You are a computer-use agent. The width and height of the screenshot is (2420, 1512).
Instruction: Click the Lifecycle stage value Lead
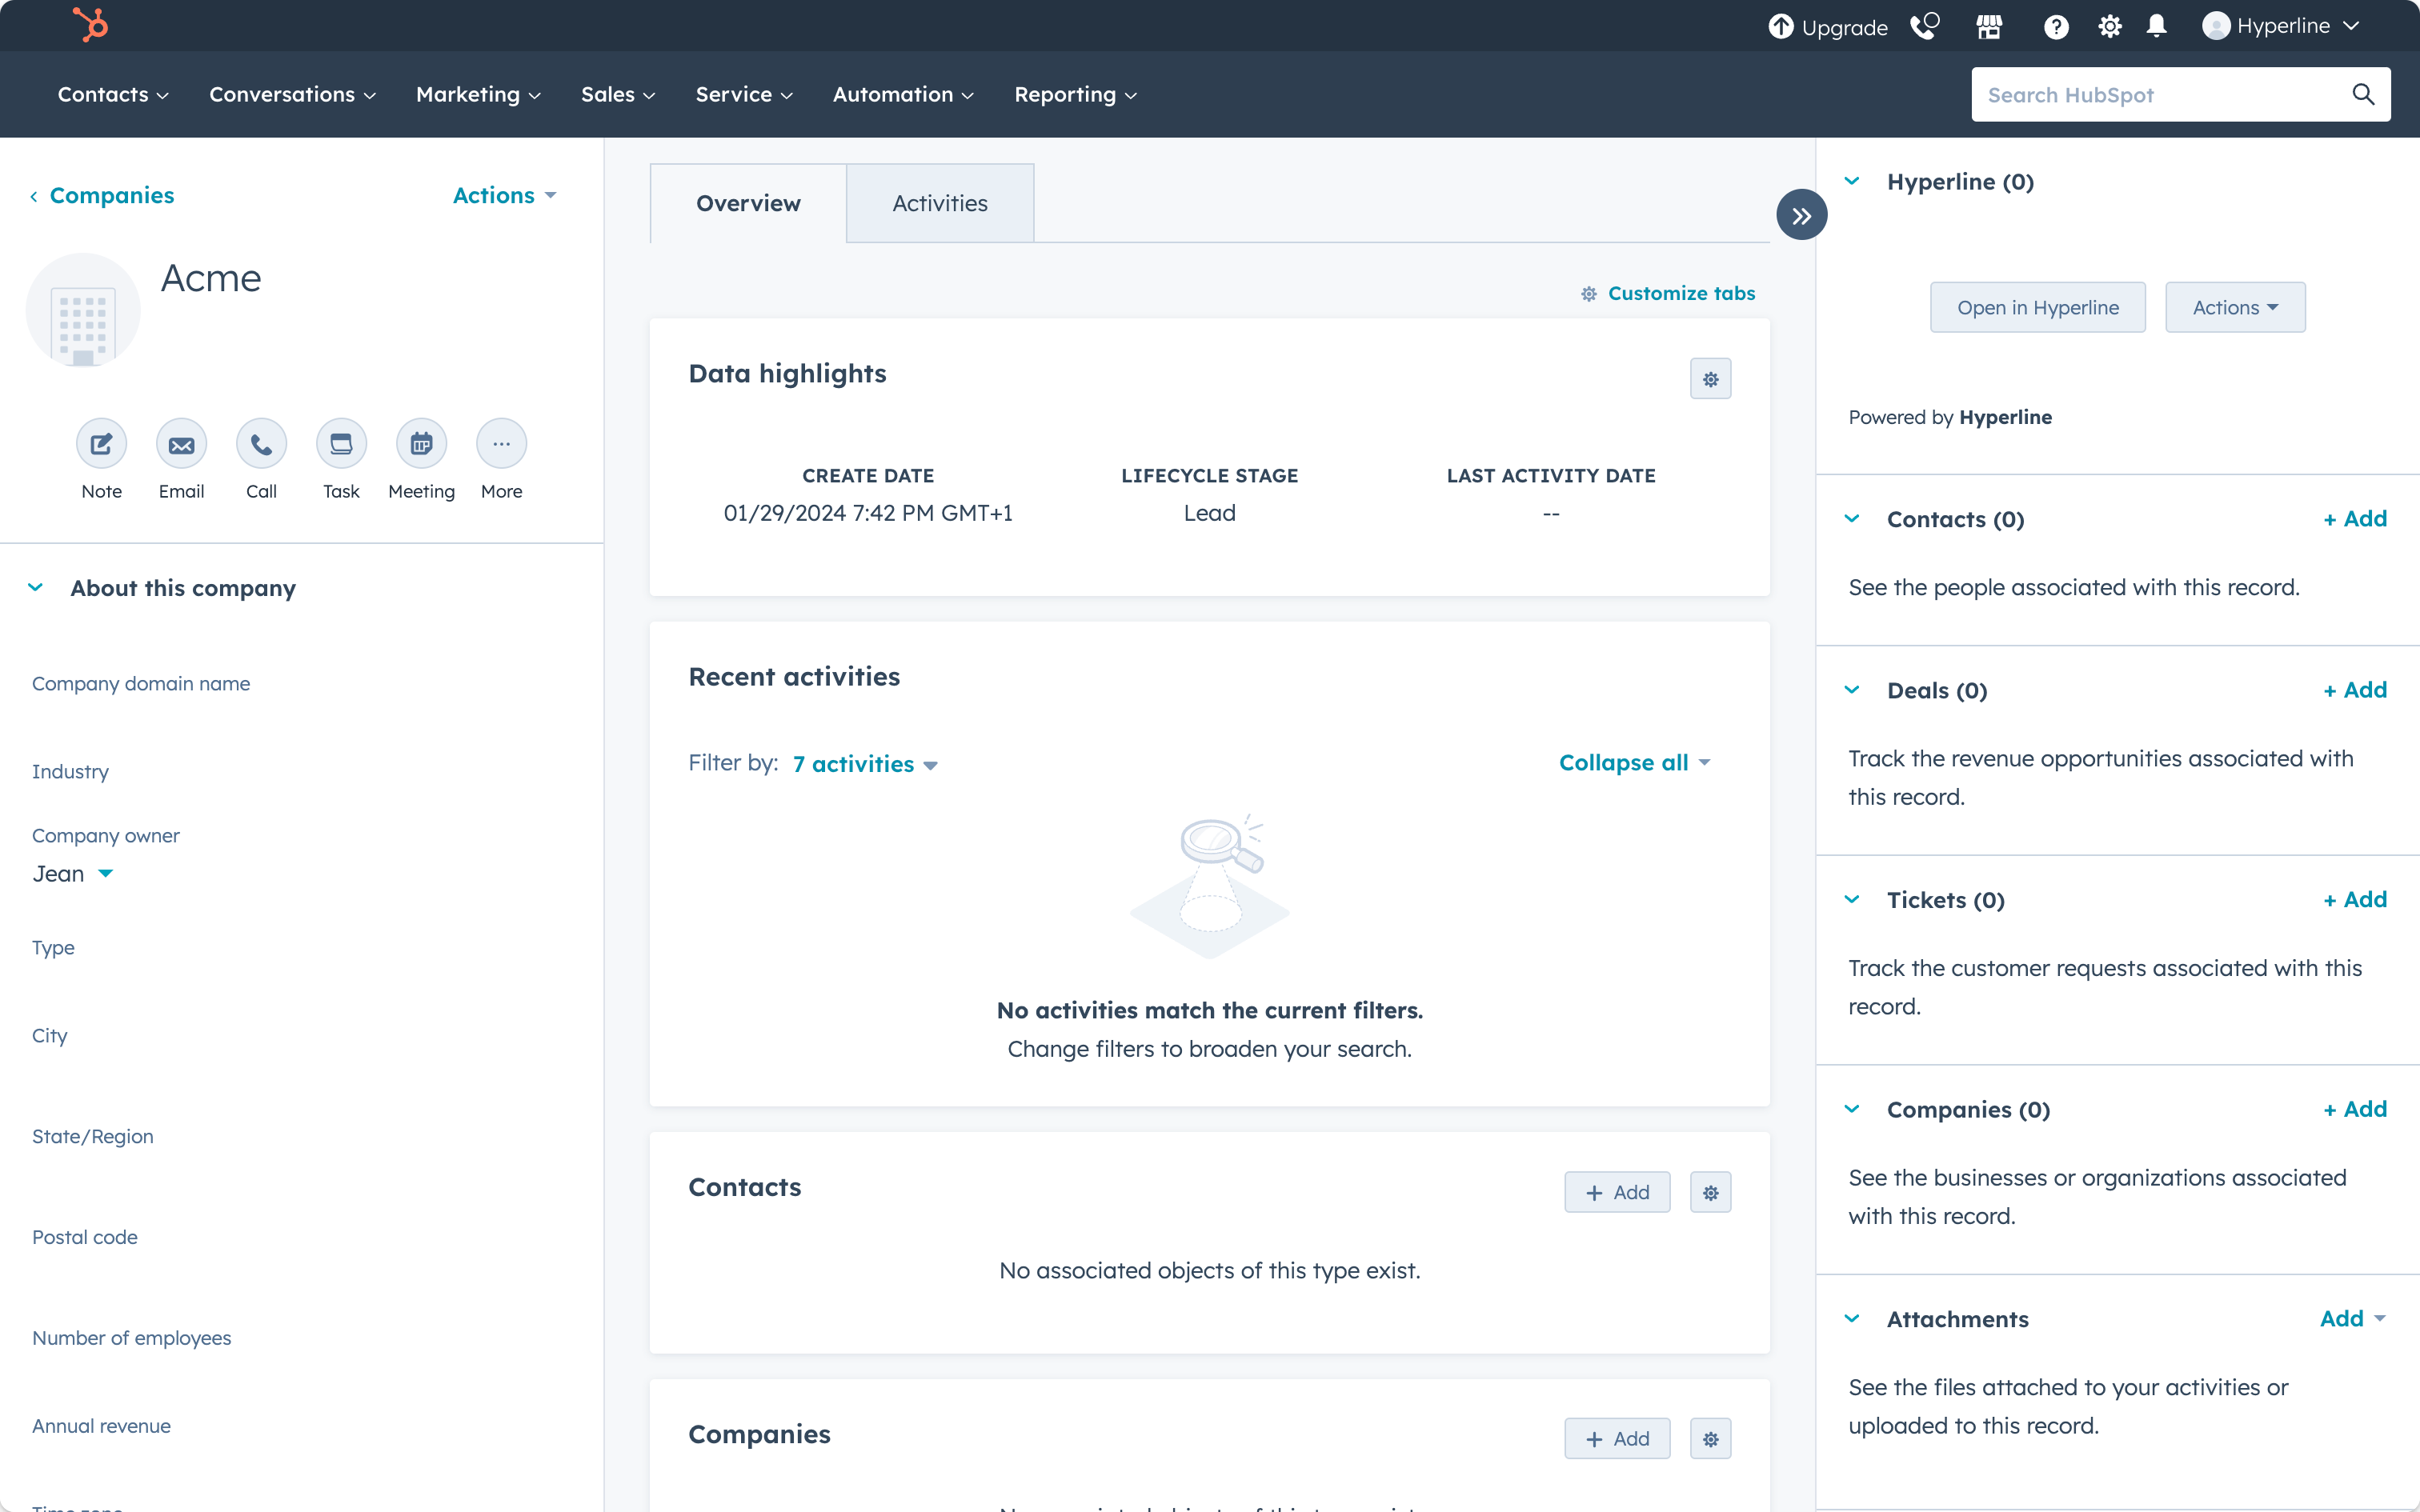1210,513
